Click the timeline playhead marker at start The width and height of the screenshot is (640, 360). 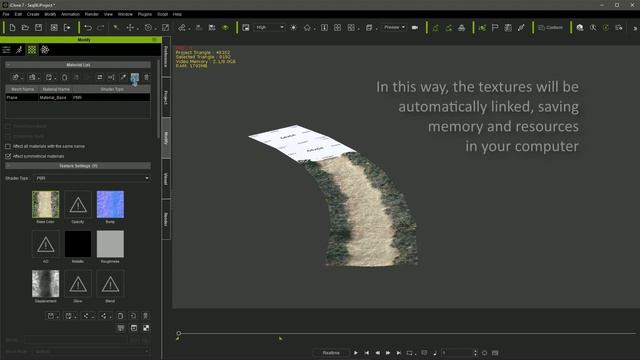coord(178,333)
